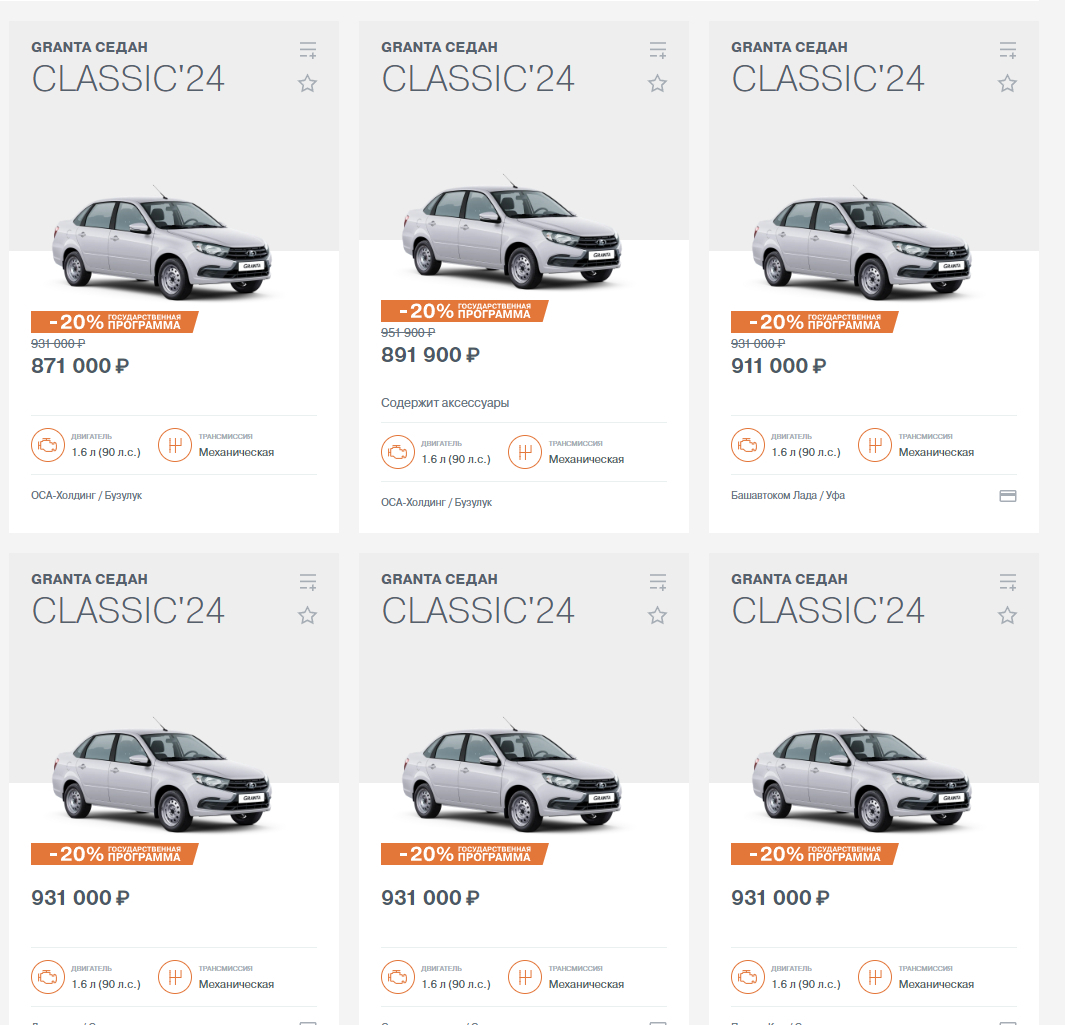Select the 871 000 ₽ price
This screenshot has width=1065, height=1025.
click(x=80, y=366)
